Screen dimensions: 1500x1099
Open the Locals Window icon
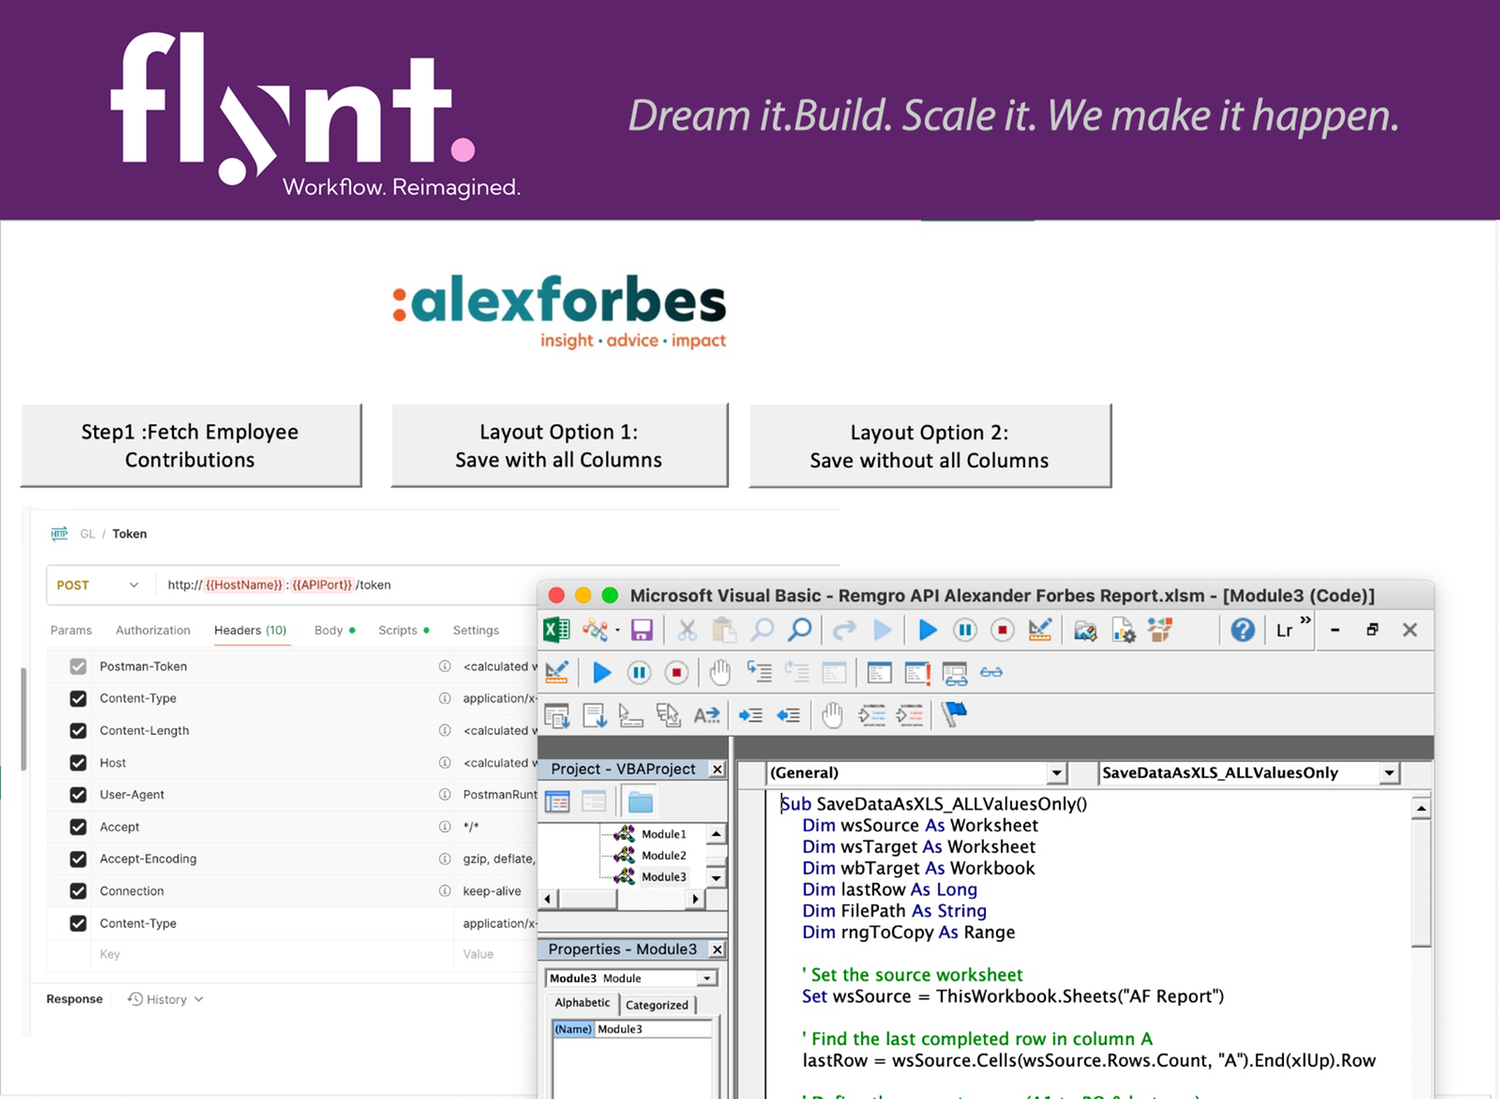pyautogui.click(x=879, y=672)
